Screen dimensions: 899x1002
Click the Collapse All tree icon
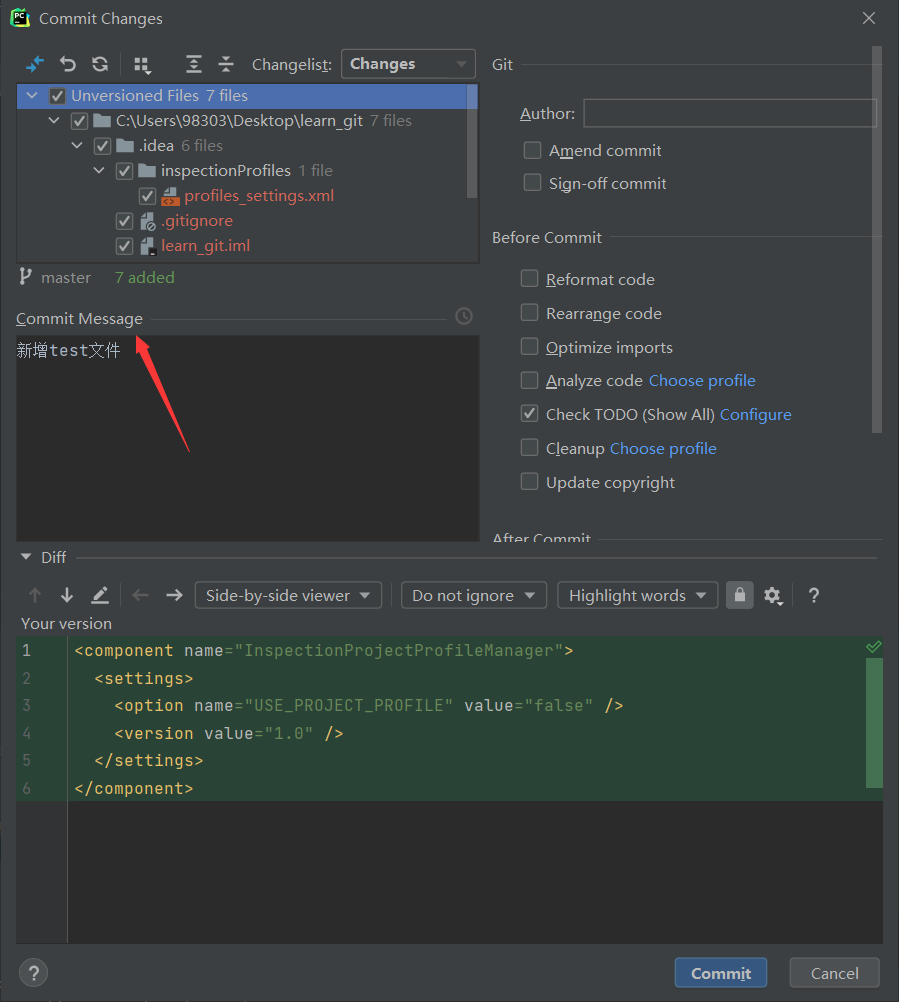tap(226, 64)
